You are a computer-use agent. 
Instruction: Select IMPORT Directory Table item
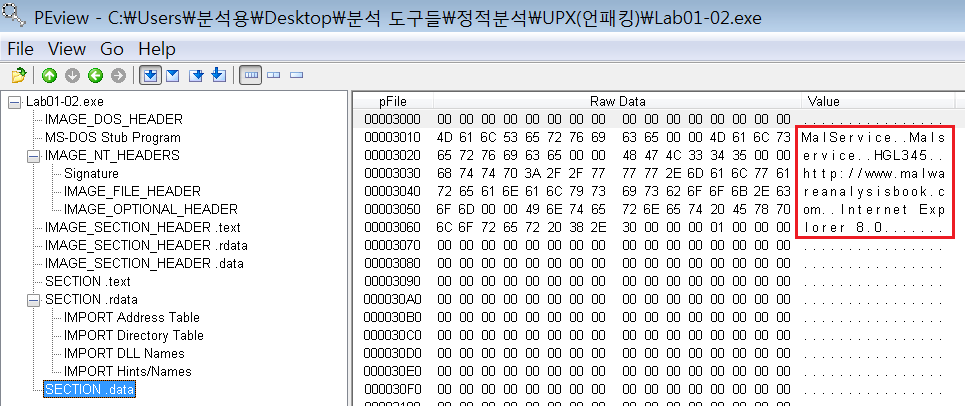134,335
